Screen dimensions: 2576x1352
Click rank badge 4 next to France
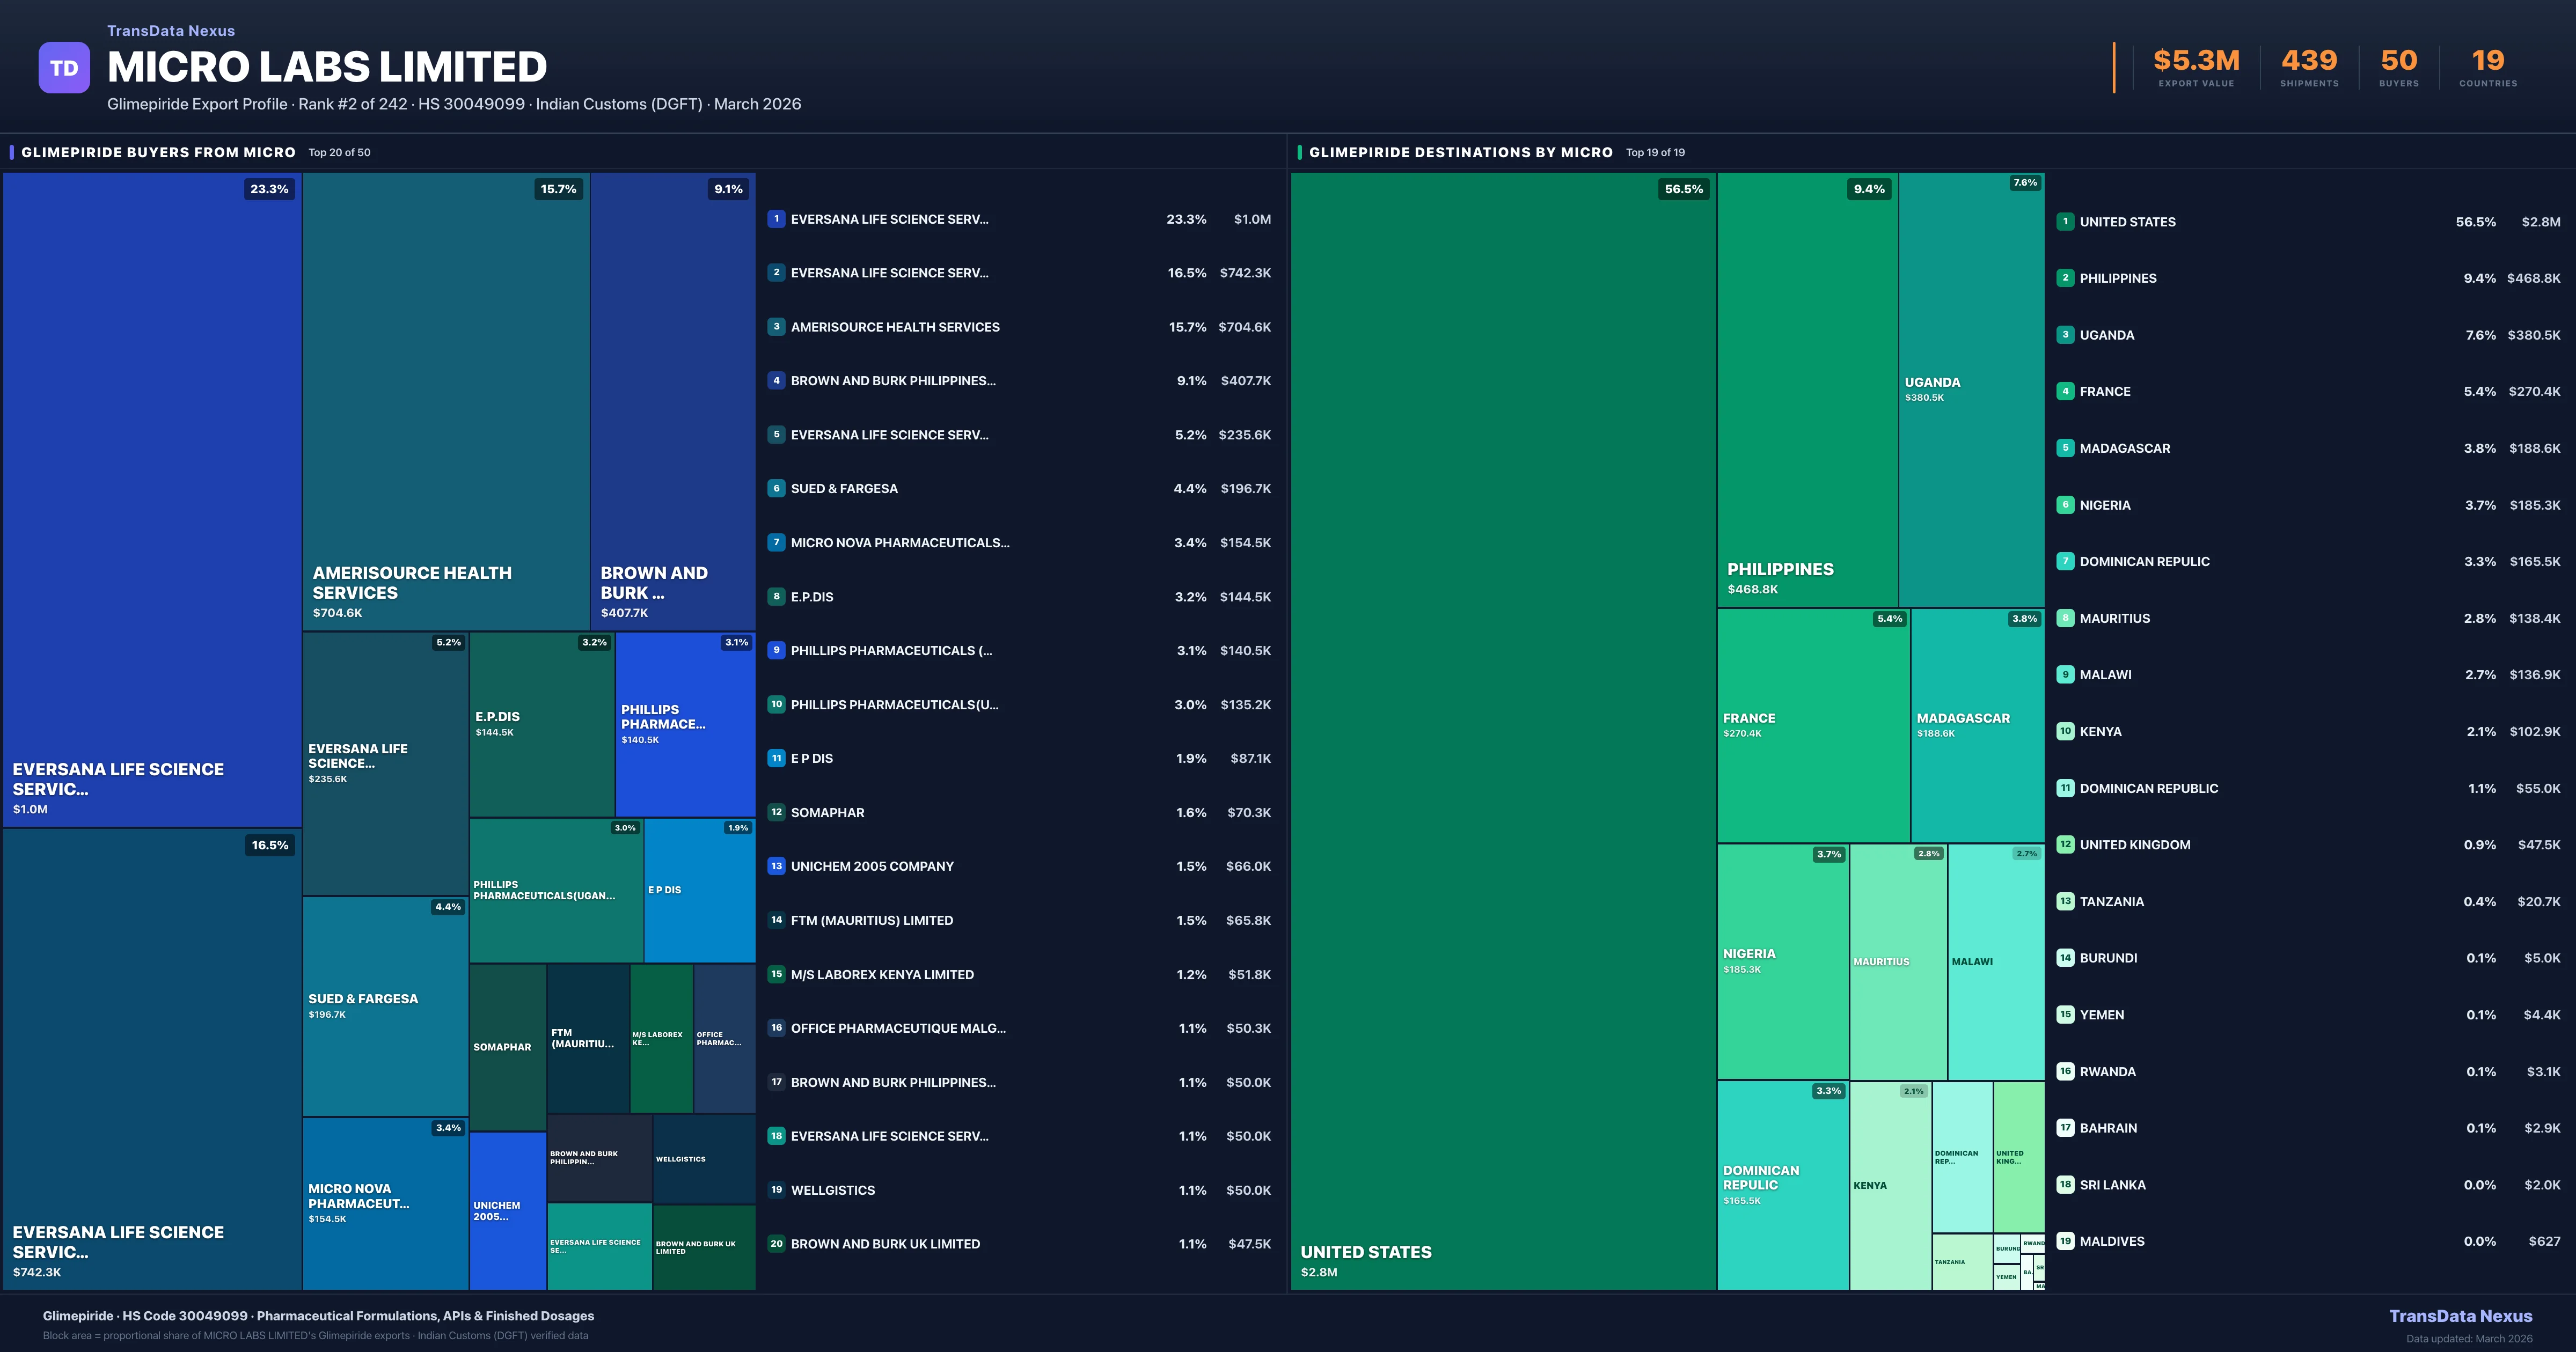2065,392
